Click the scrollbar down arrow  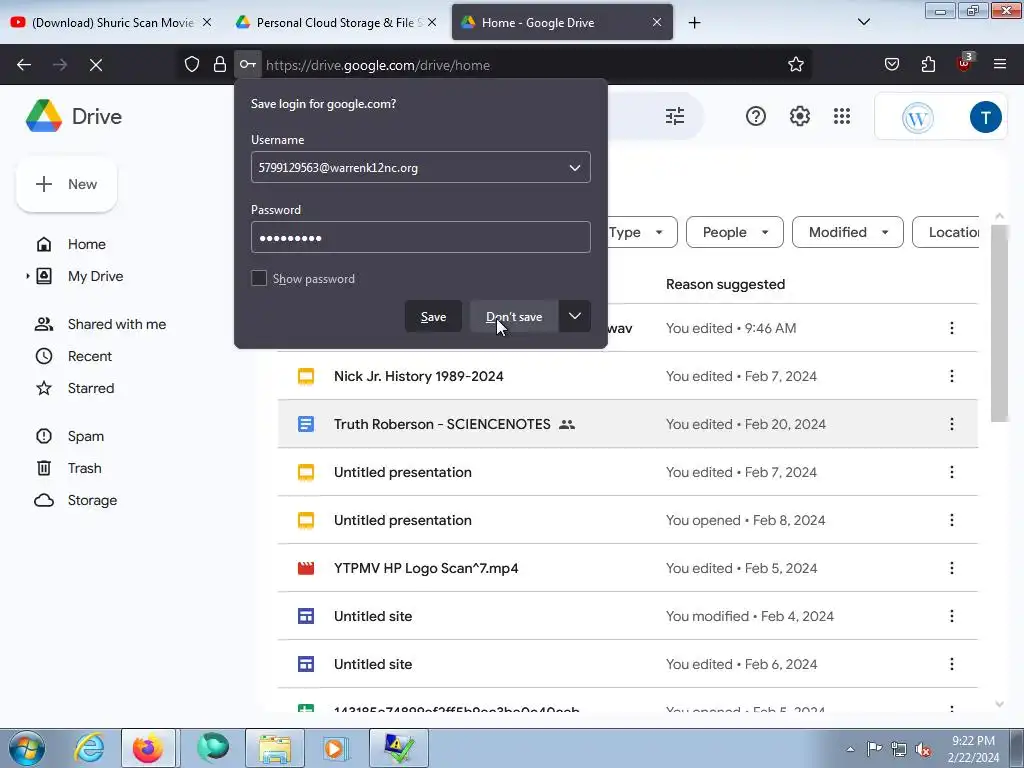click(x=999, y=704)
